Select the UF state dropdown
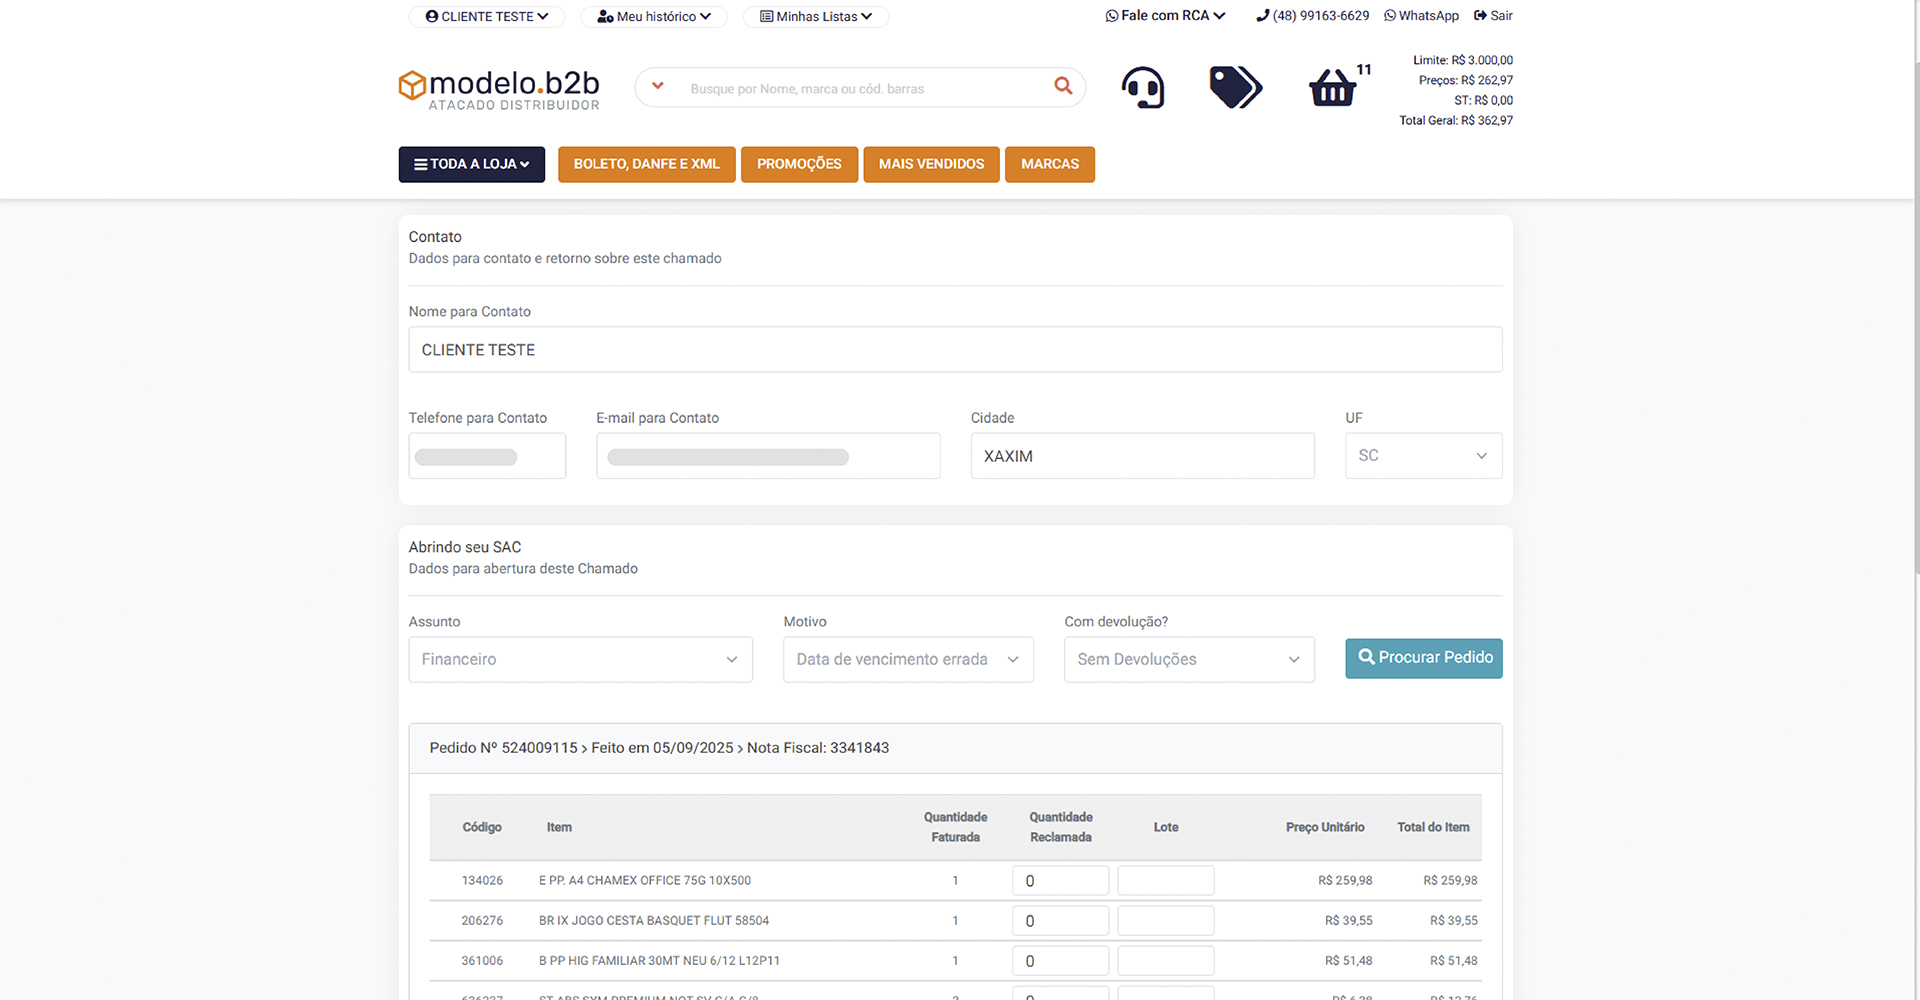This screenshot has height=1000, width=1920. (1422, 456)
